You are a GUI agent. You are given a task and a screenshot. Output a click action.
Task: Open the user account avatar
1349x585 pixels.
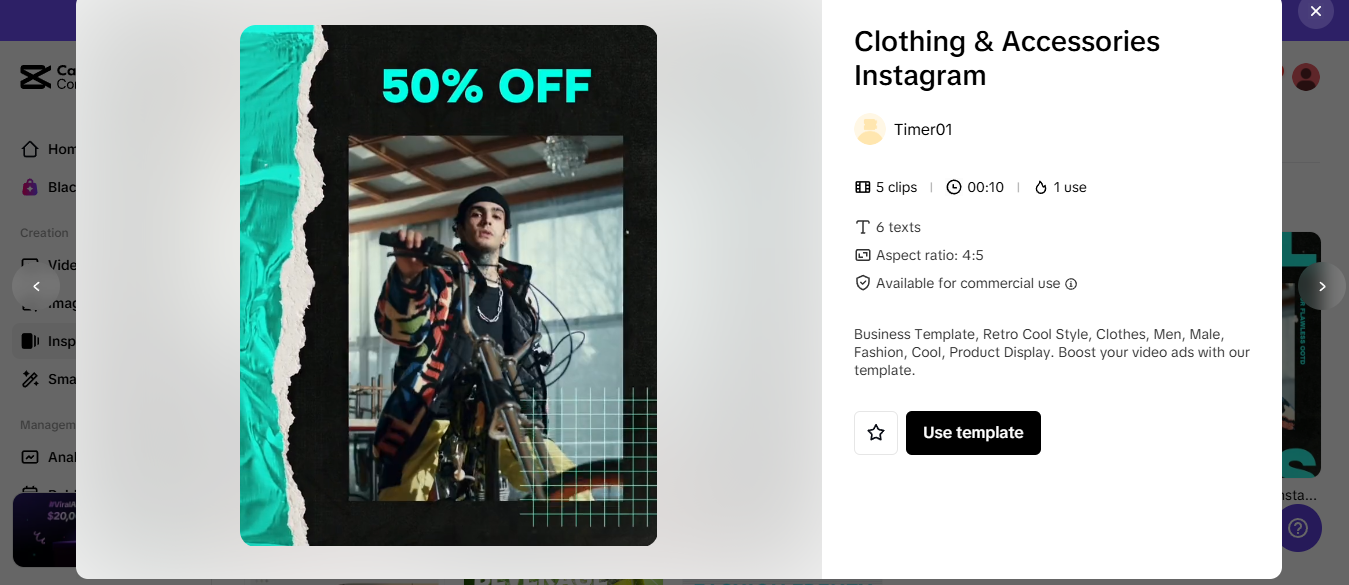pyautogui.click(x=1305, y=77)
